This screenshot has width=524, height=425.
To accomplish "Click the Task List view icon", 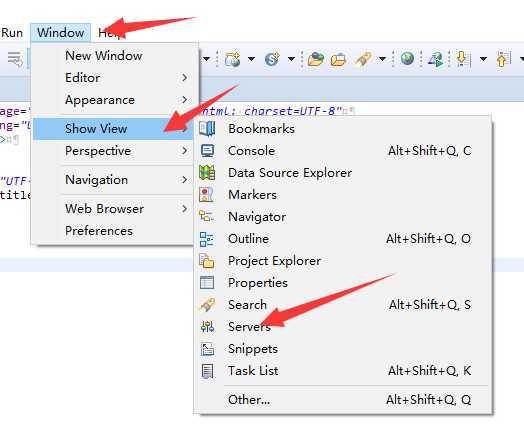I will click(207, 371).
